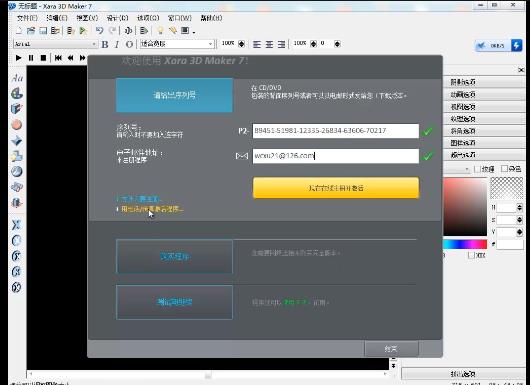Screen dimensions: 530x385
Task: Click the flashlight icon beside the light bulb
Action: click(x=173, y=31)
